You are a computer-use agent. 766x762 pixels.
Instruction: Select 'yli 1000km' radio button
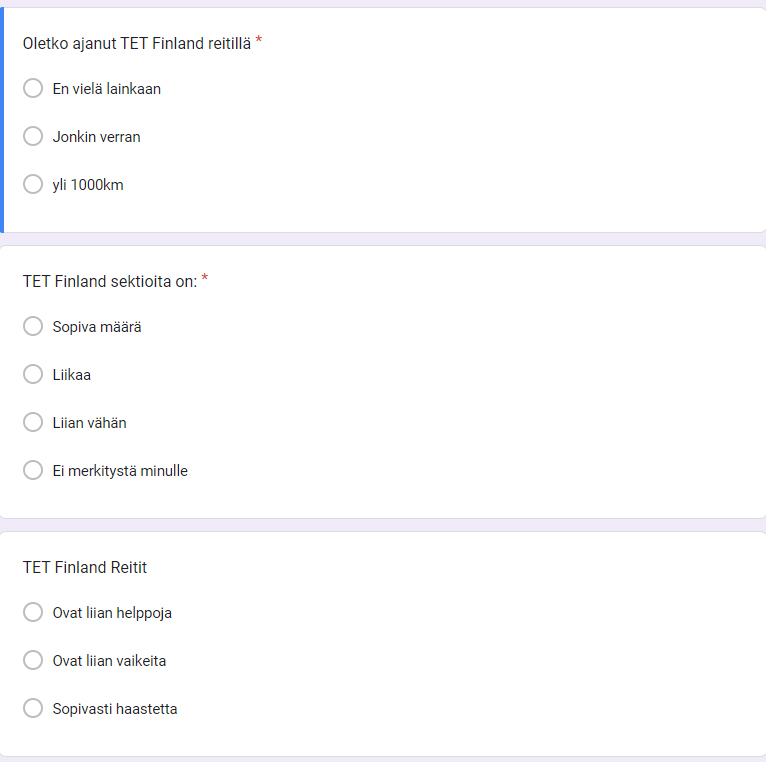click(x=33, y=185)
